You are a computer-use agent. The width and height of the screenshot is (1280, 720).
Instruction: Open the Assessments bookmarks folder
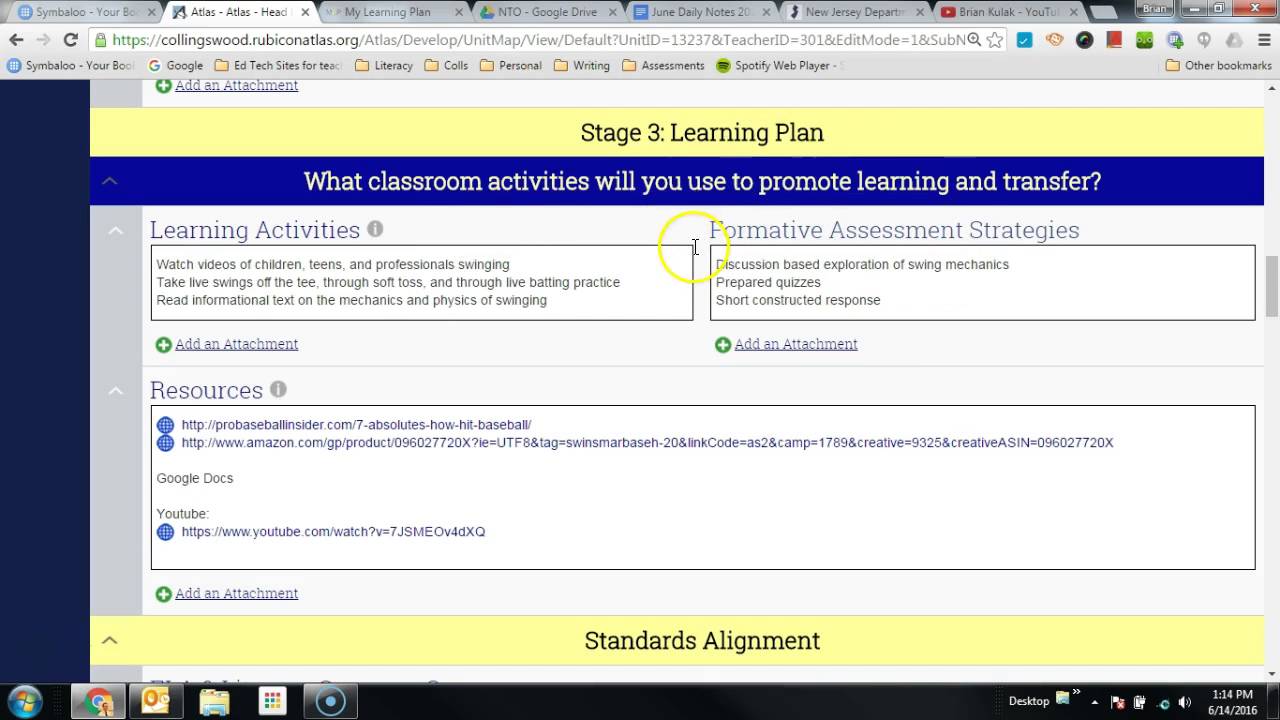coord(663,65)
